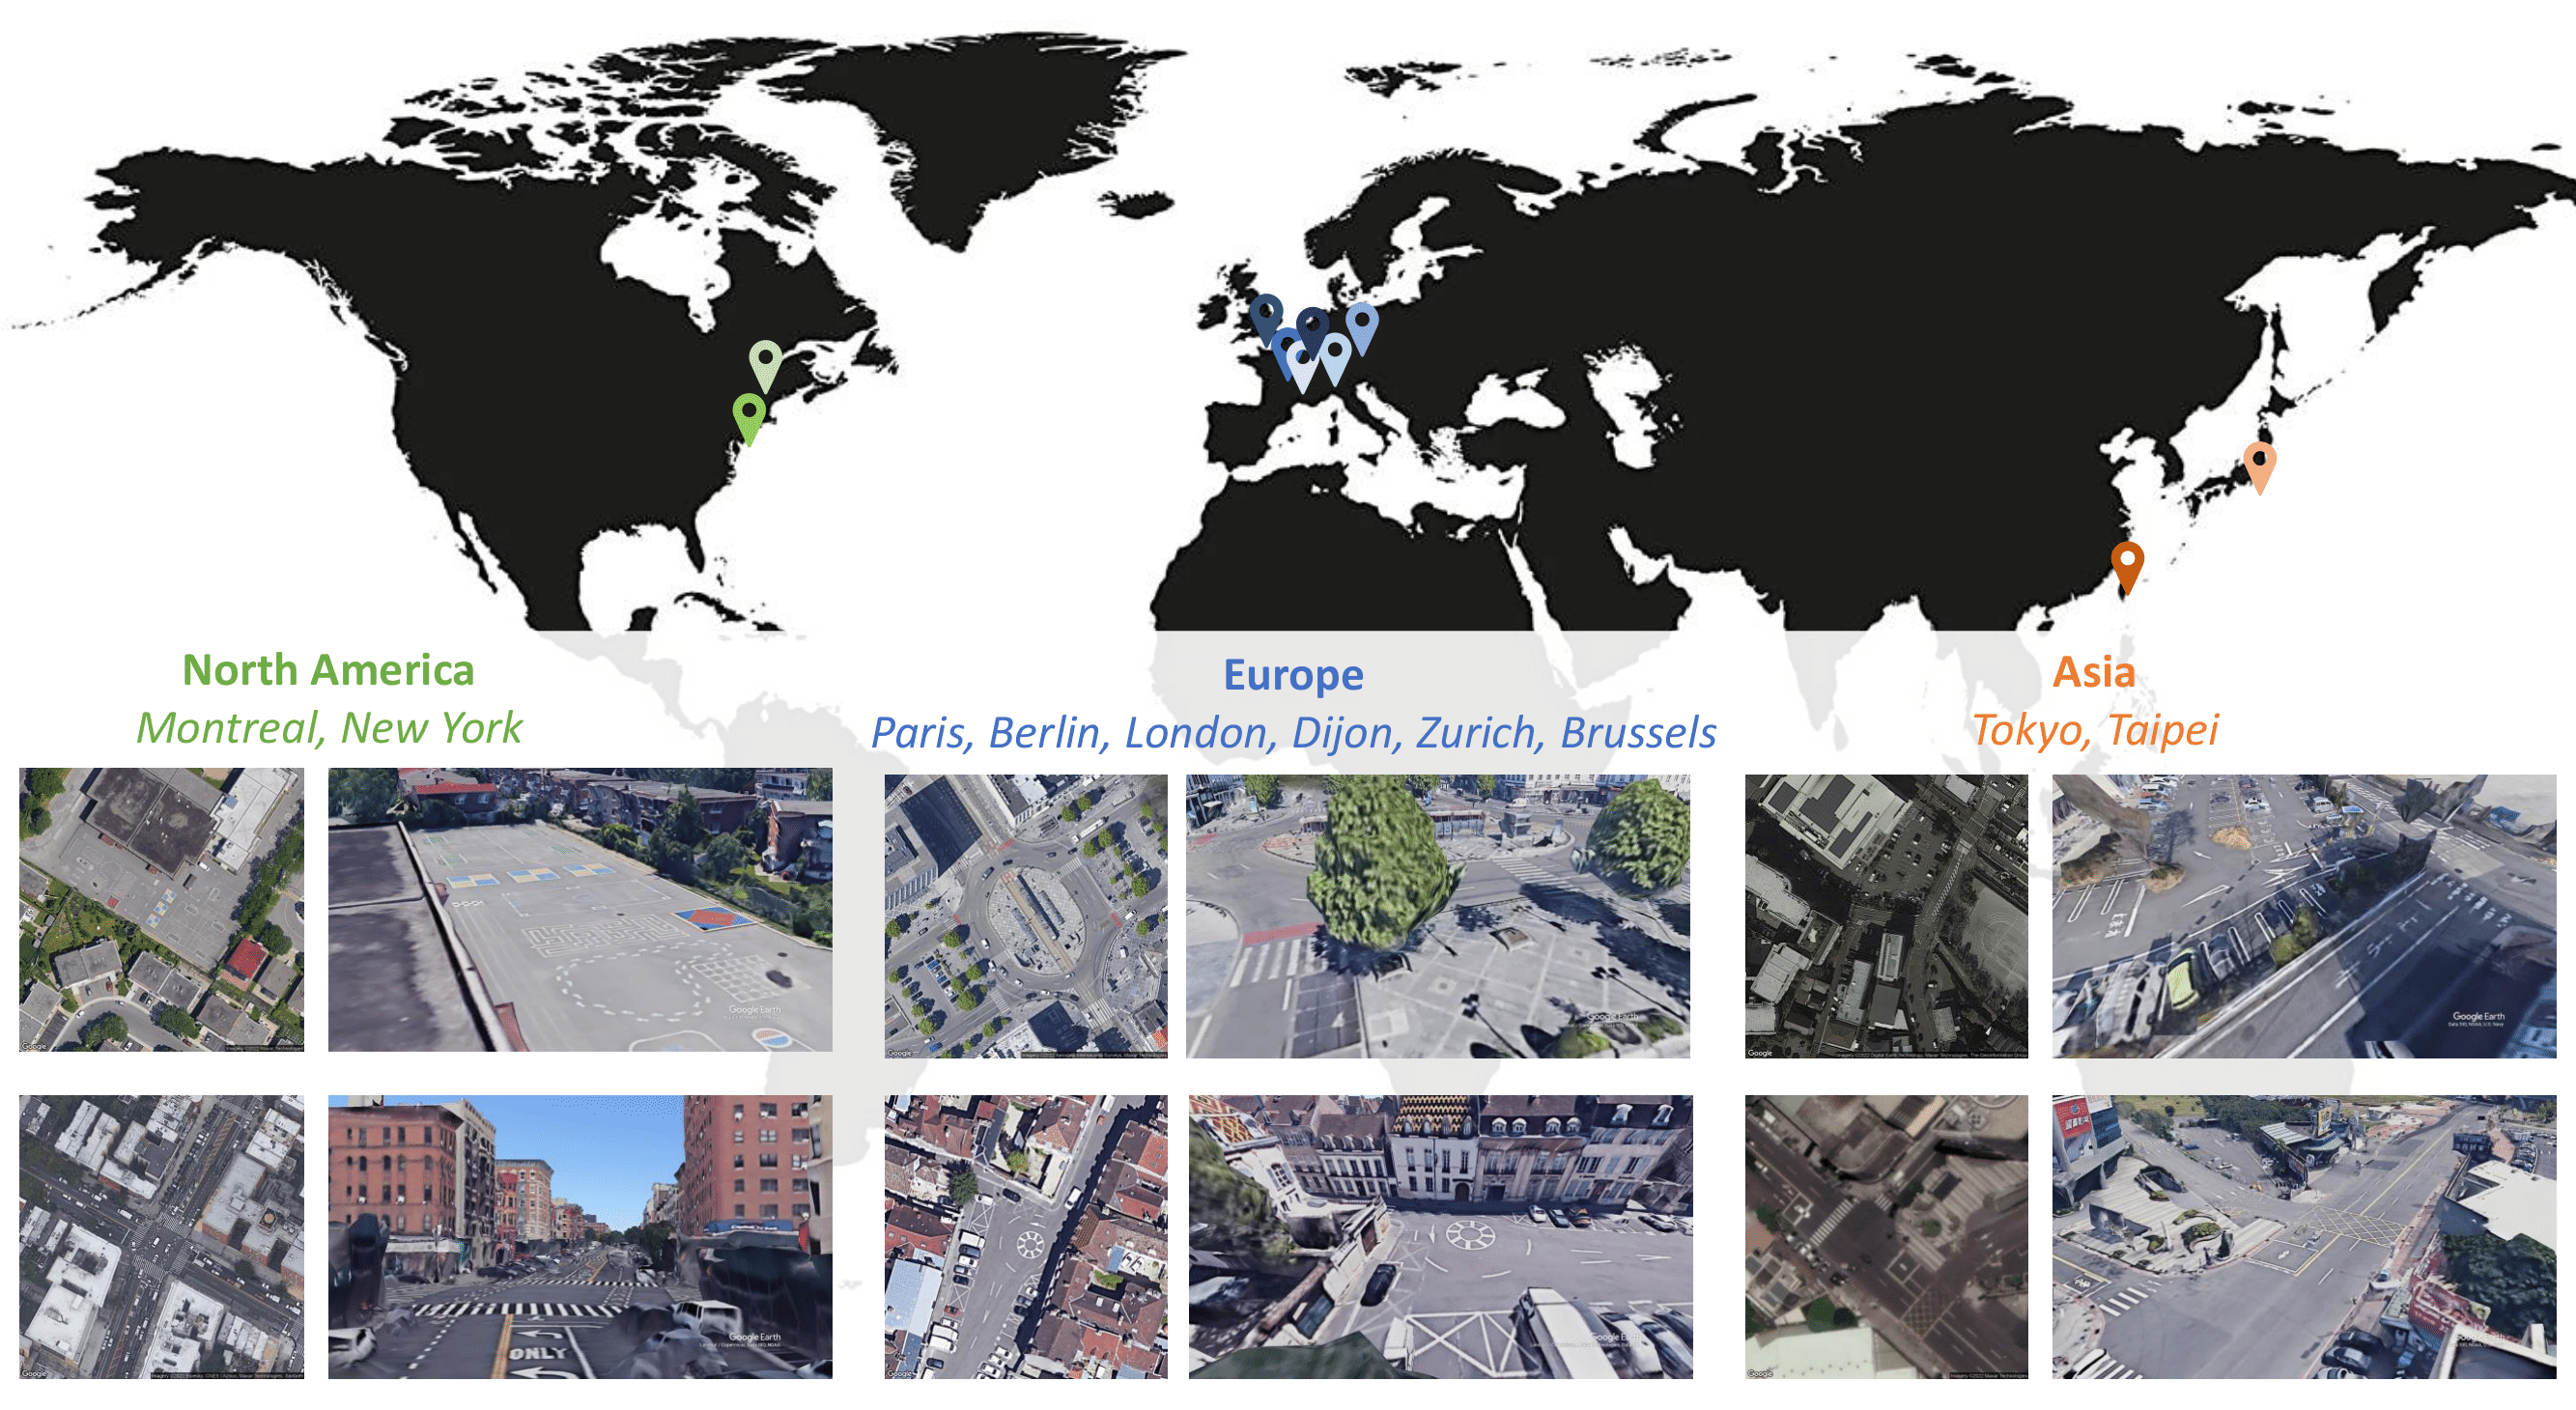Click the word 'Paris'
The width and height of the screenshot is (2576, 1410).
[920, 732]
